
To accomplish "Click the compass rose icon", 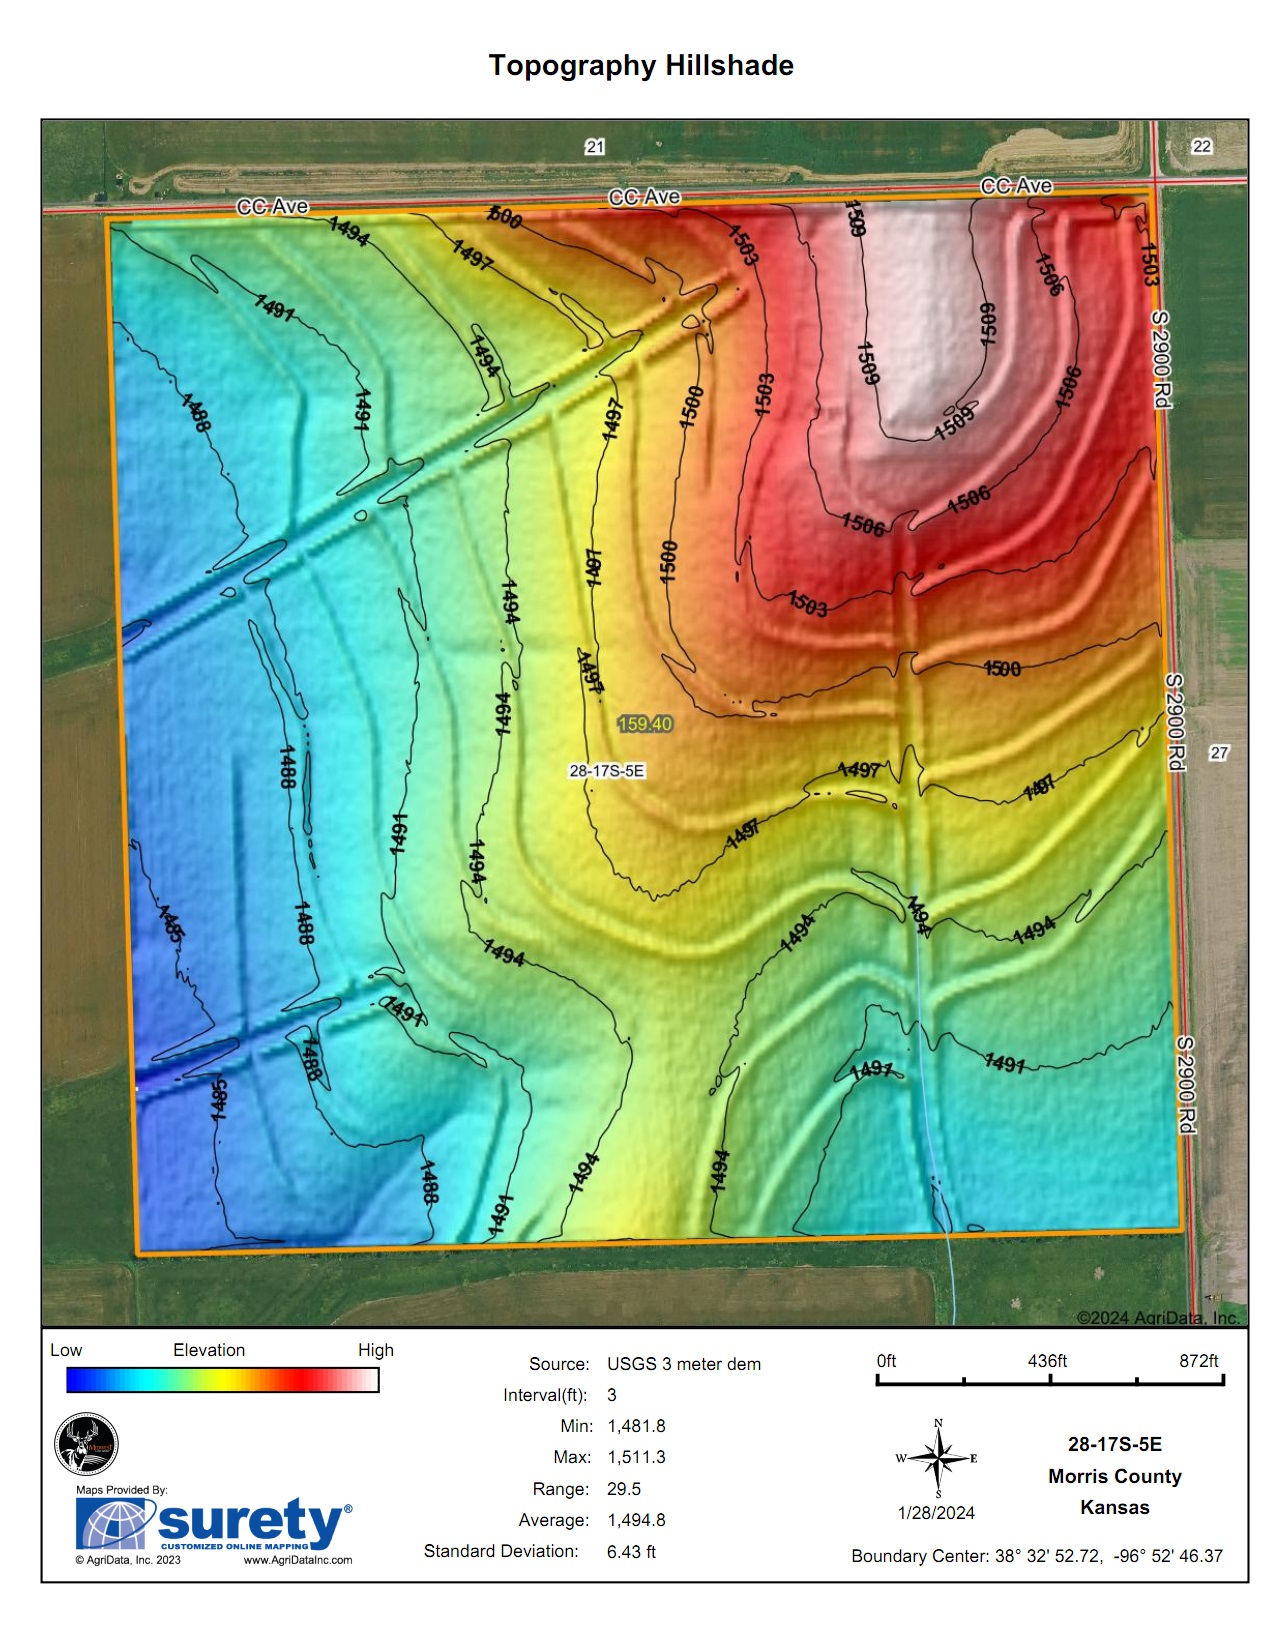I will point(937,1459).
